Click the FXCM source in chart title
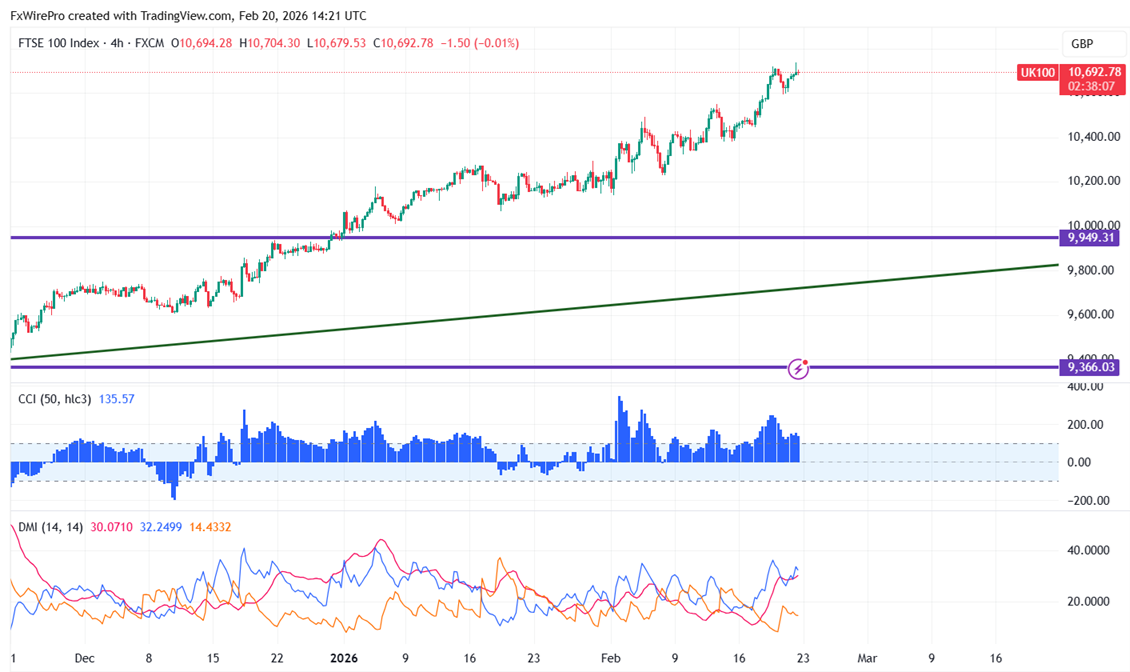Viewport: 1130px width, 672px height. coord(149,43)
